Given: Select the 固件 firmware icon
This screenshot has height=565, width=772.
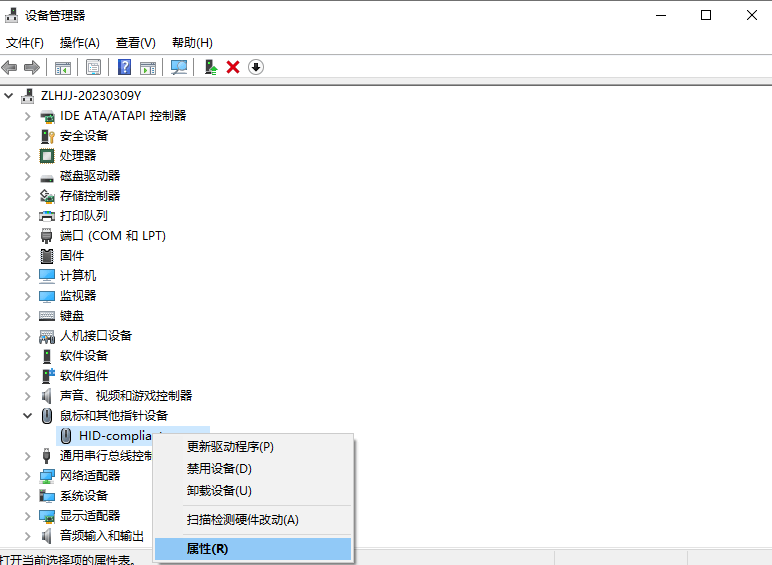Looking at the screenshot, I should click(x=47, y=256).
